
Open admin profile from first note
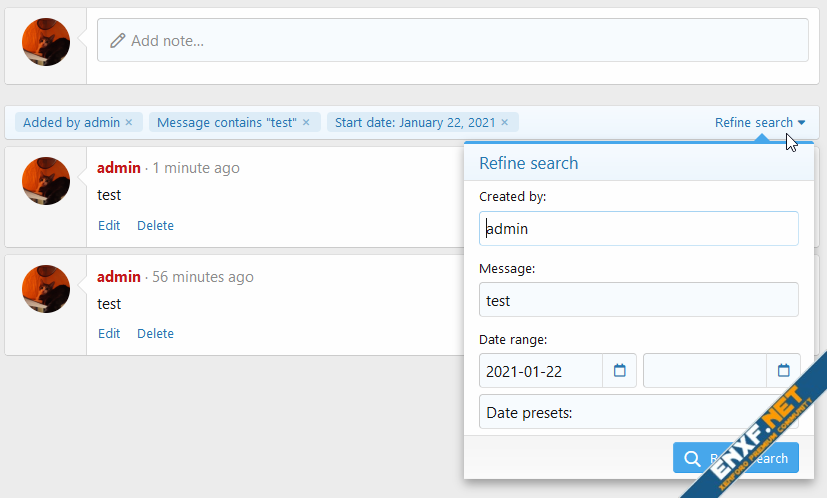point(118,168)
